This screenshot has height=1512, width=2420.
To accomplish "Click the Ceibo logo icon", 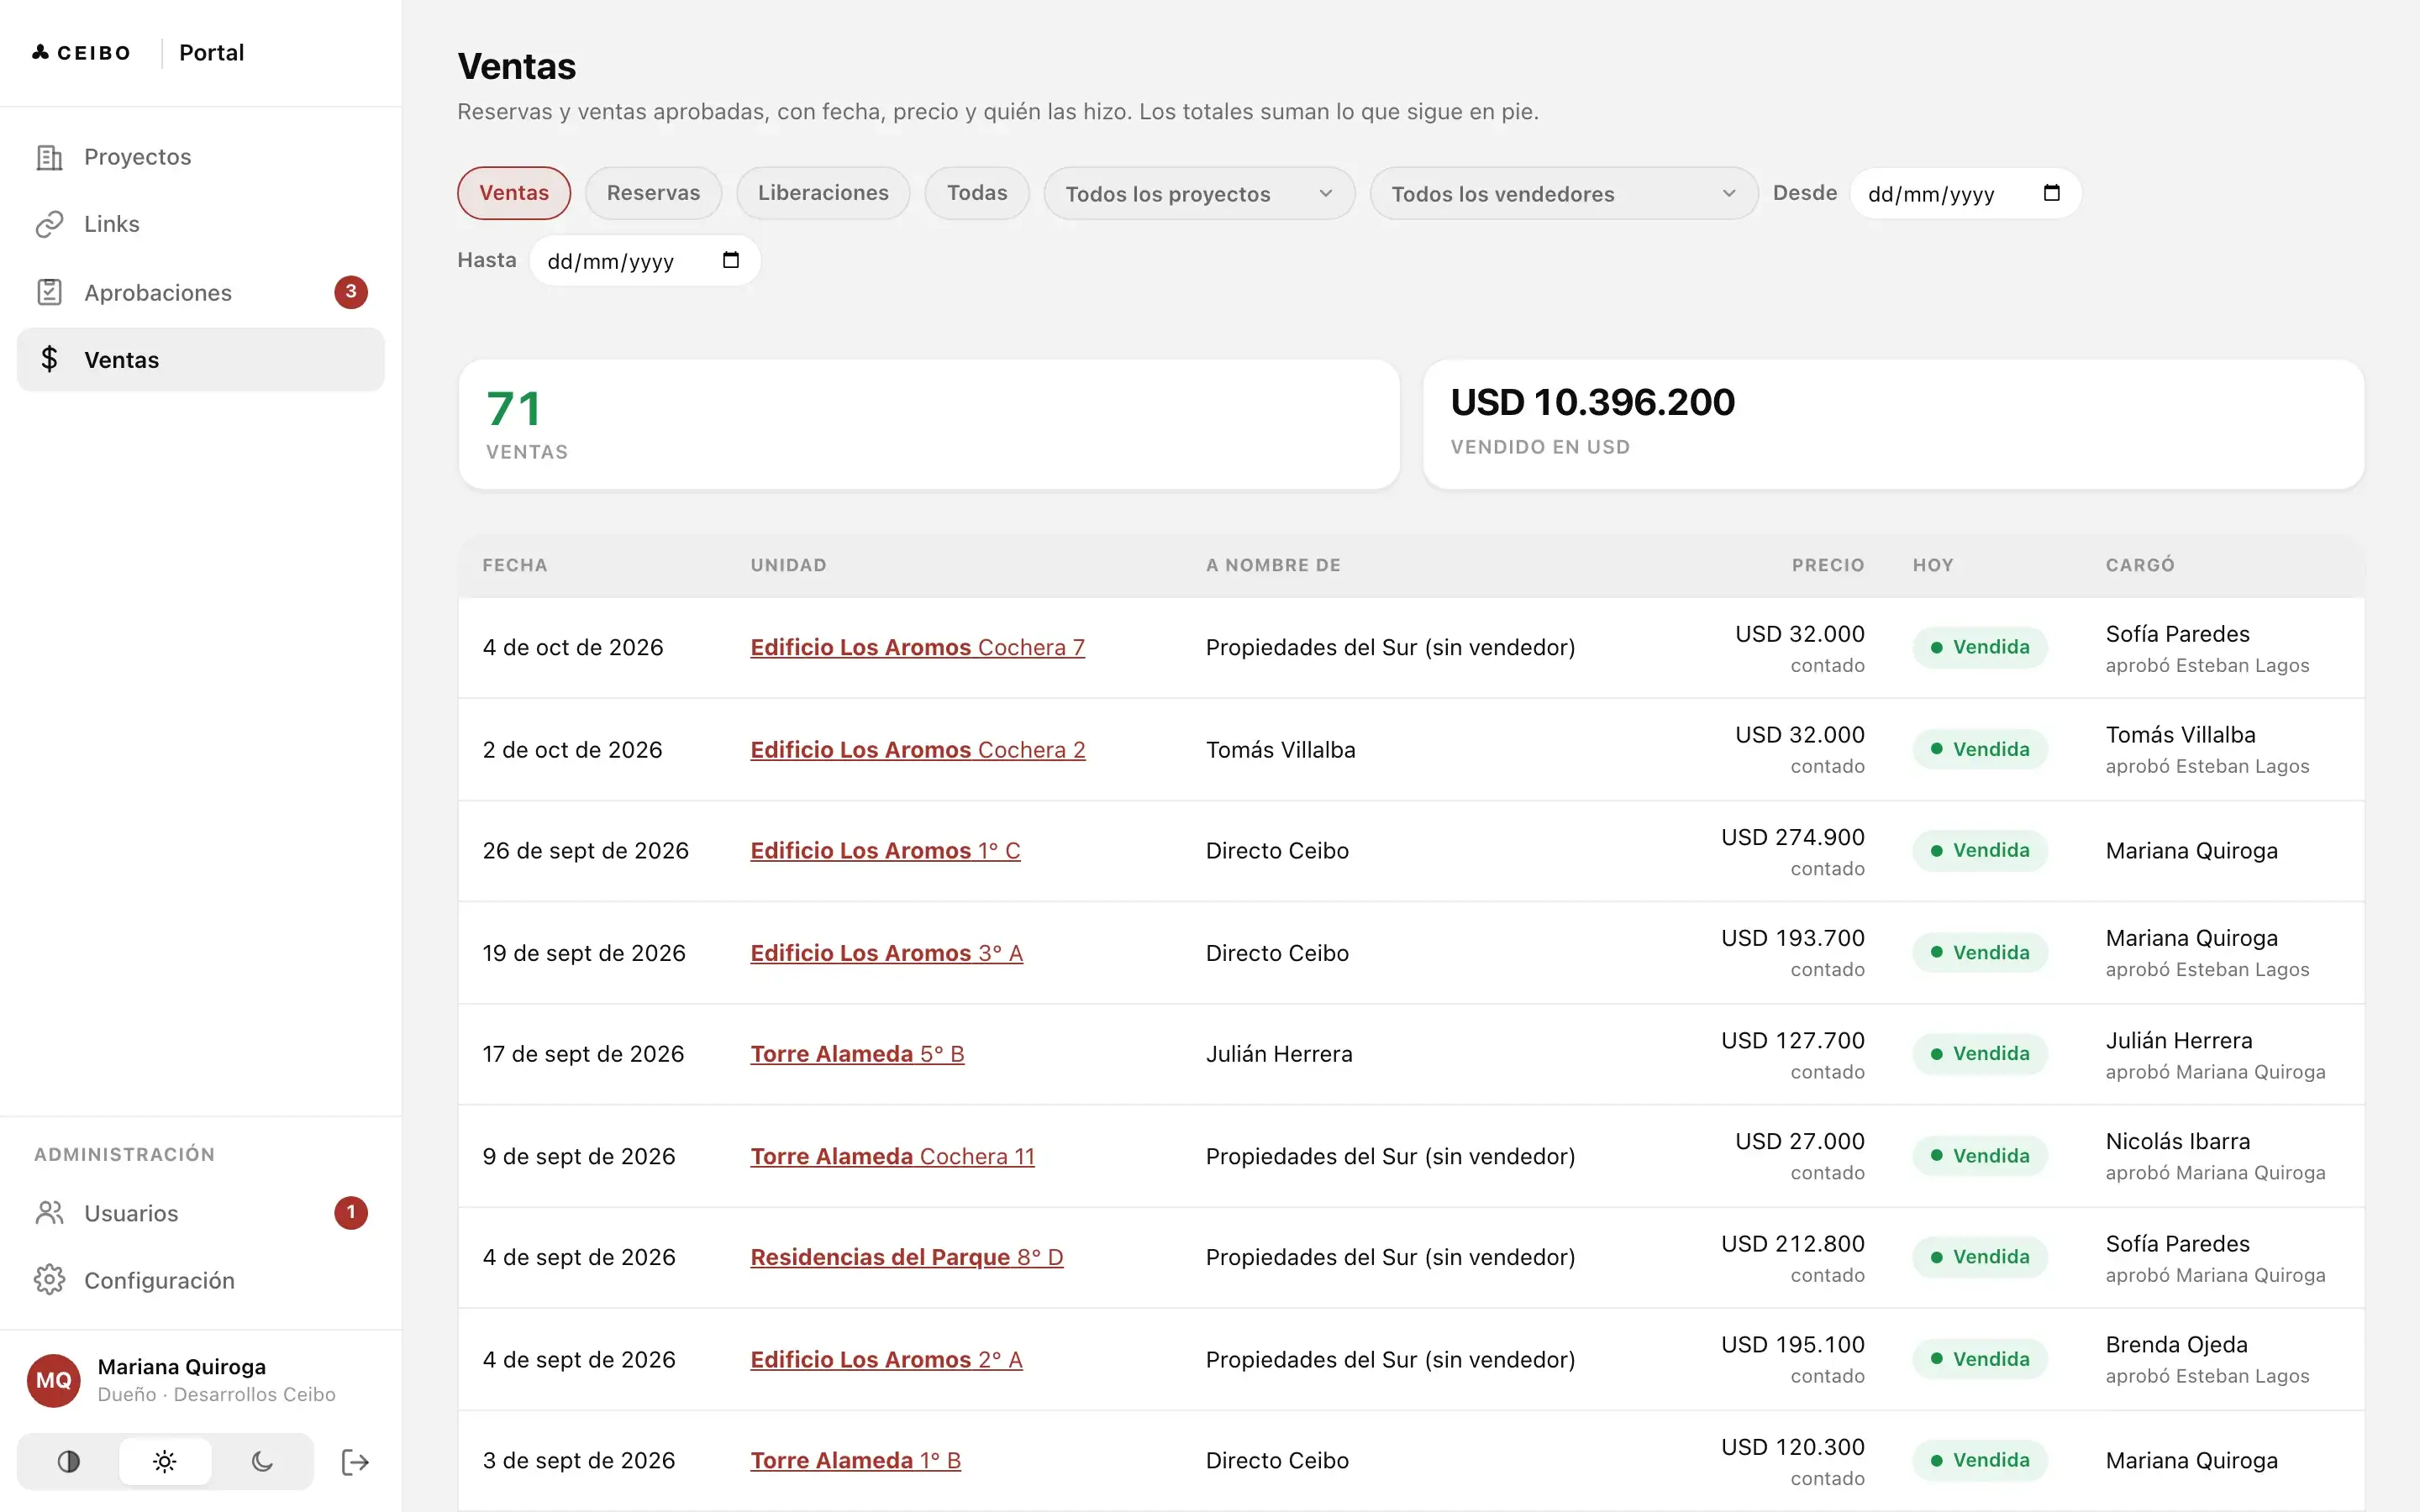I will coord(40,52).
